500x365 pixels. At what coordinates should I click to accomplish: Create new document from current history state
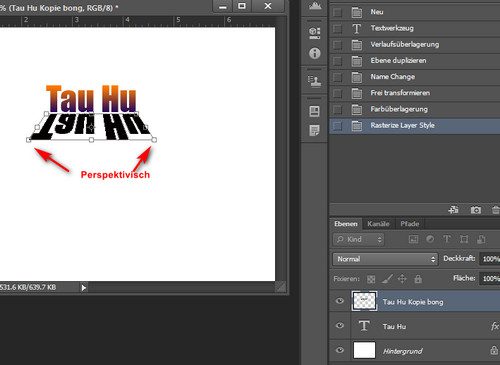tap(453, 210)
